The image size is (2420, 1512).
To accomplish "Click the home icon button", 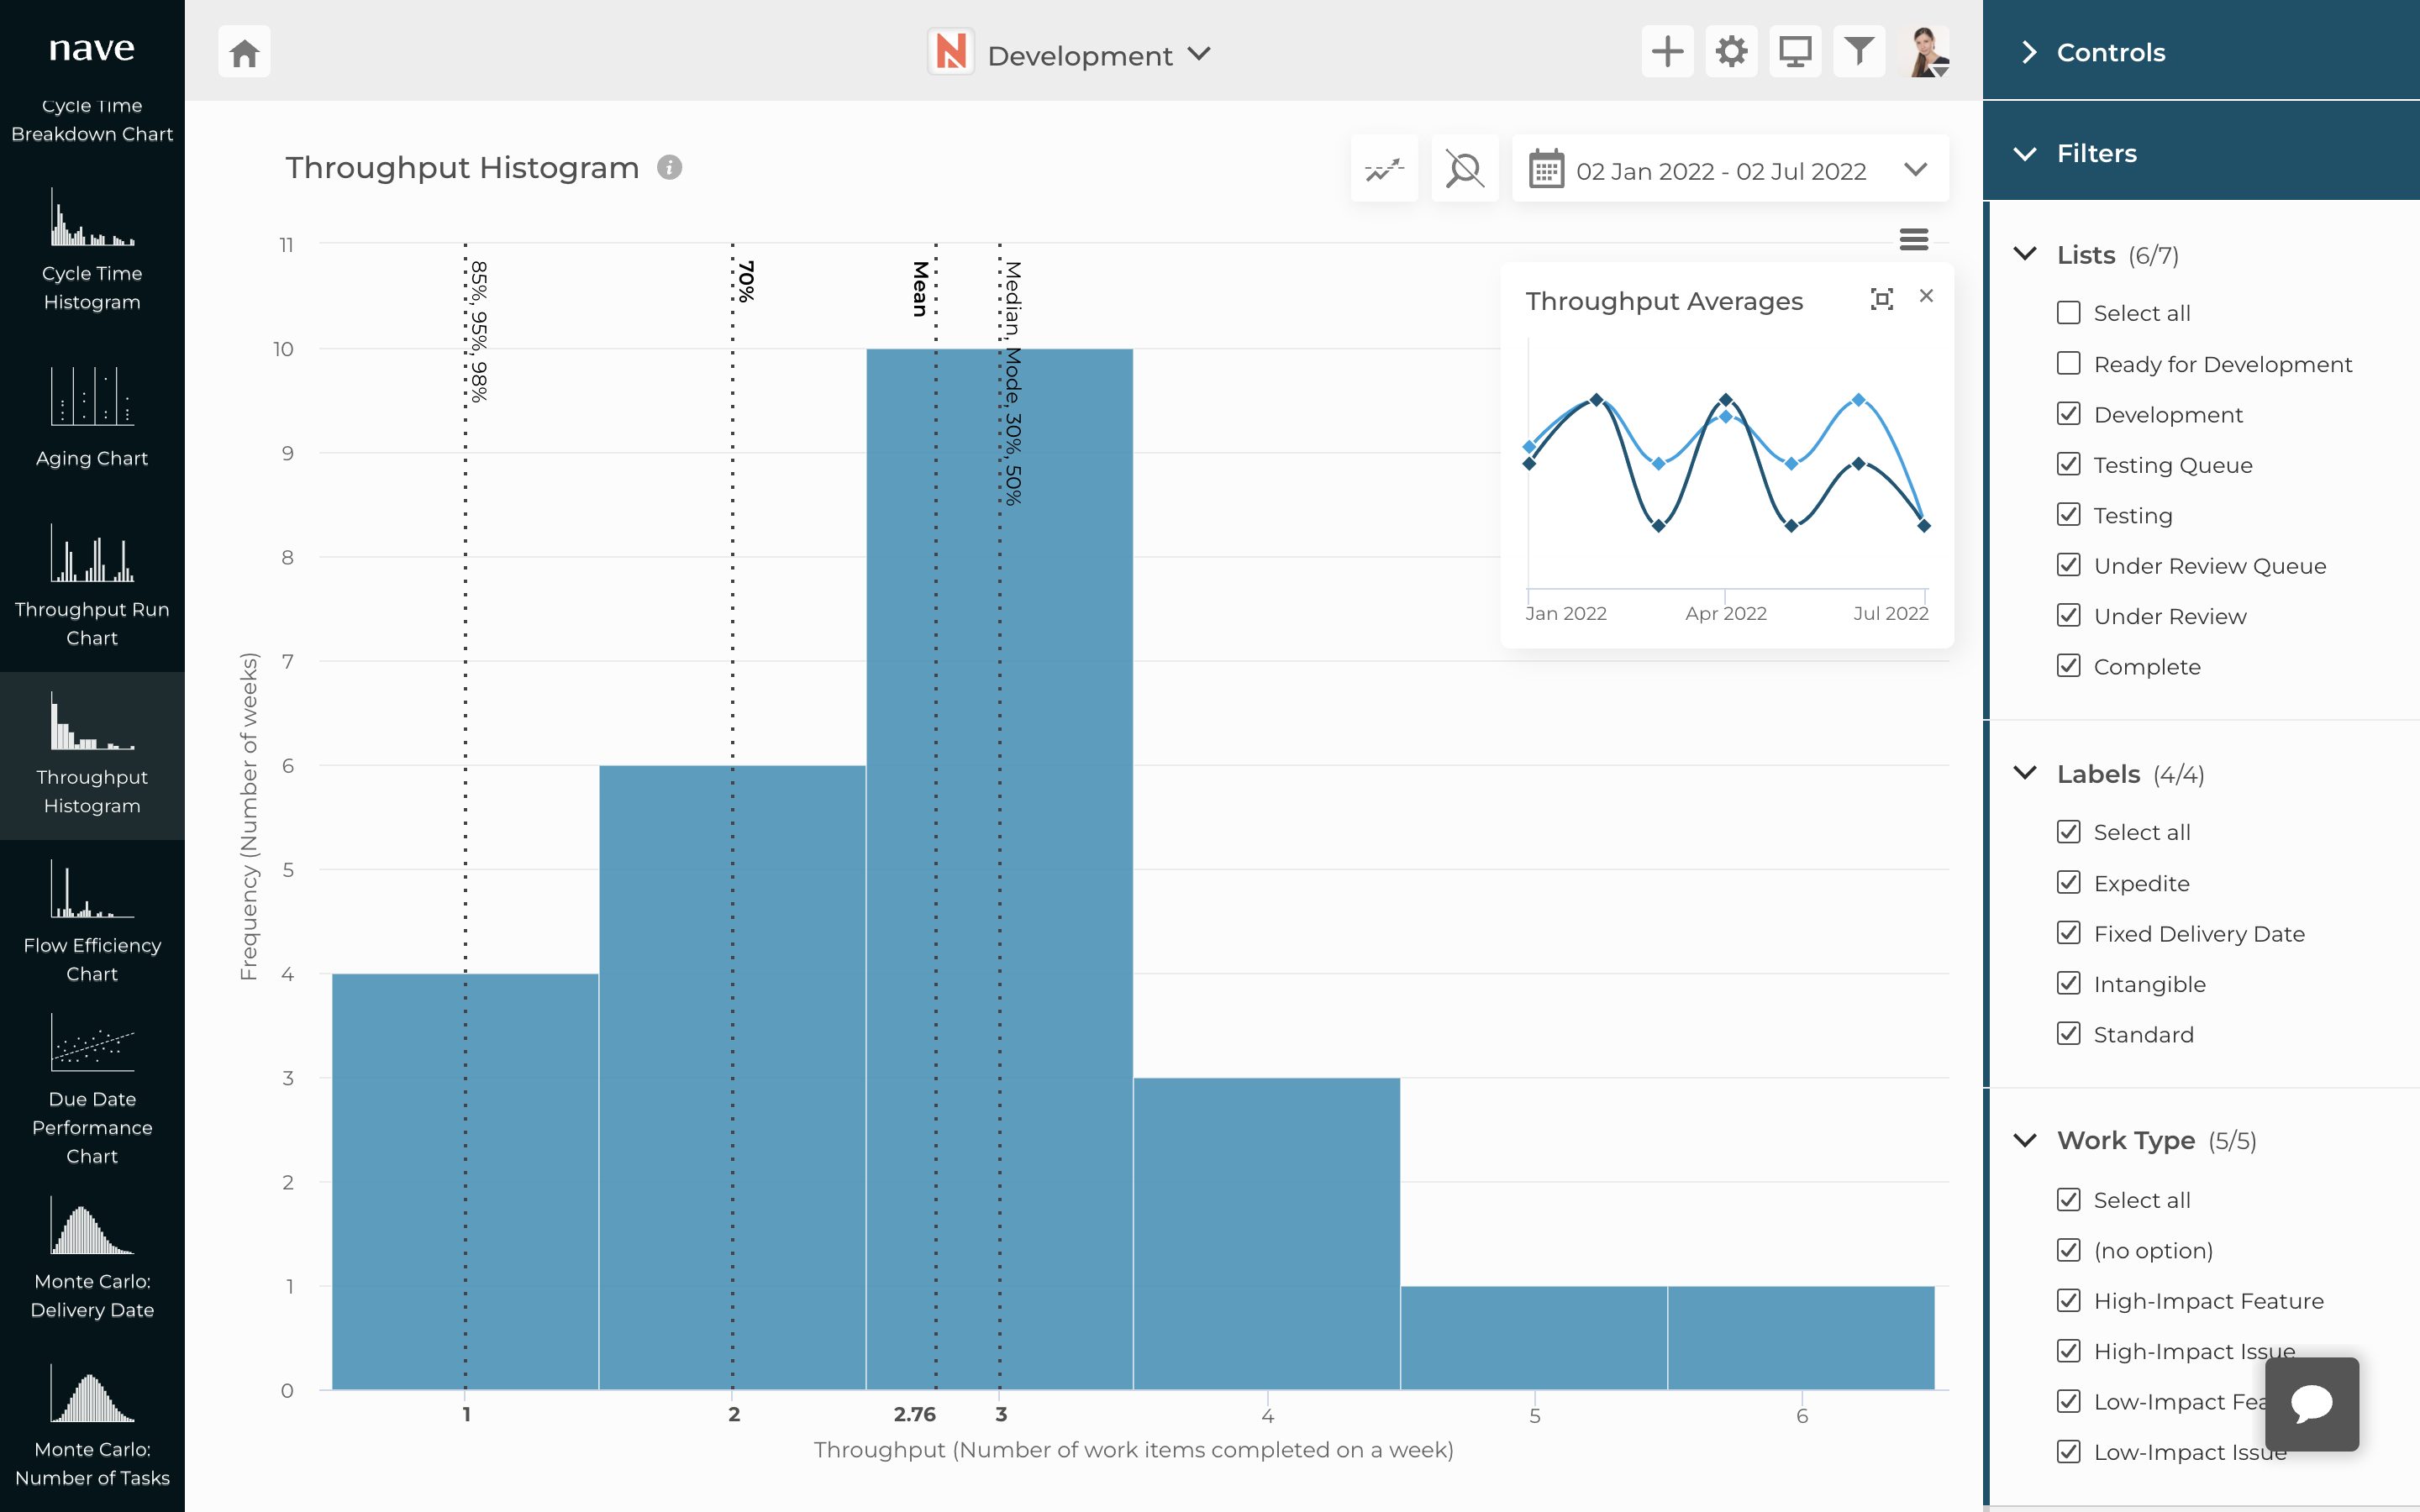I will [244, 52].
